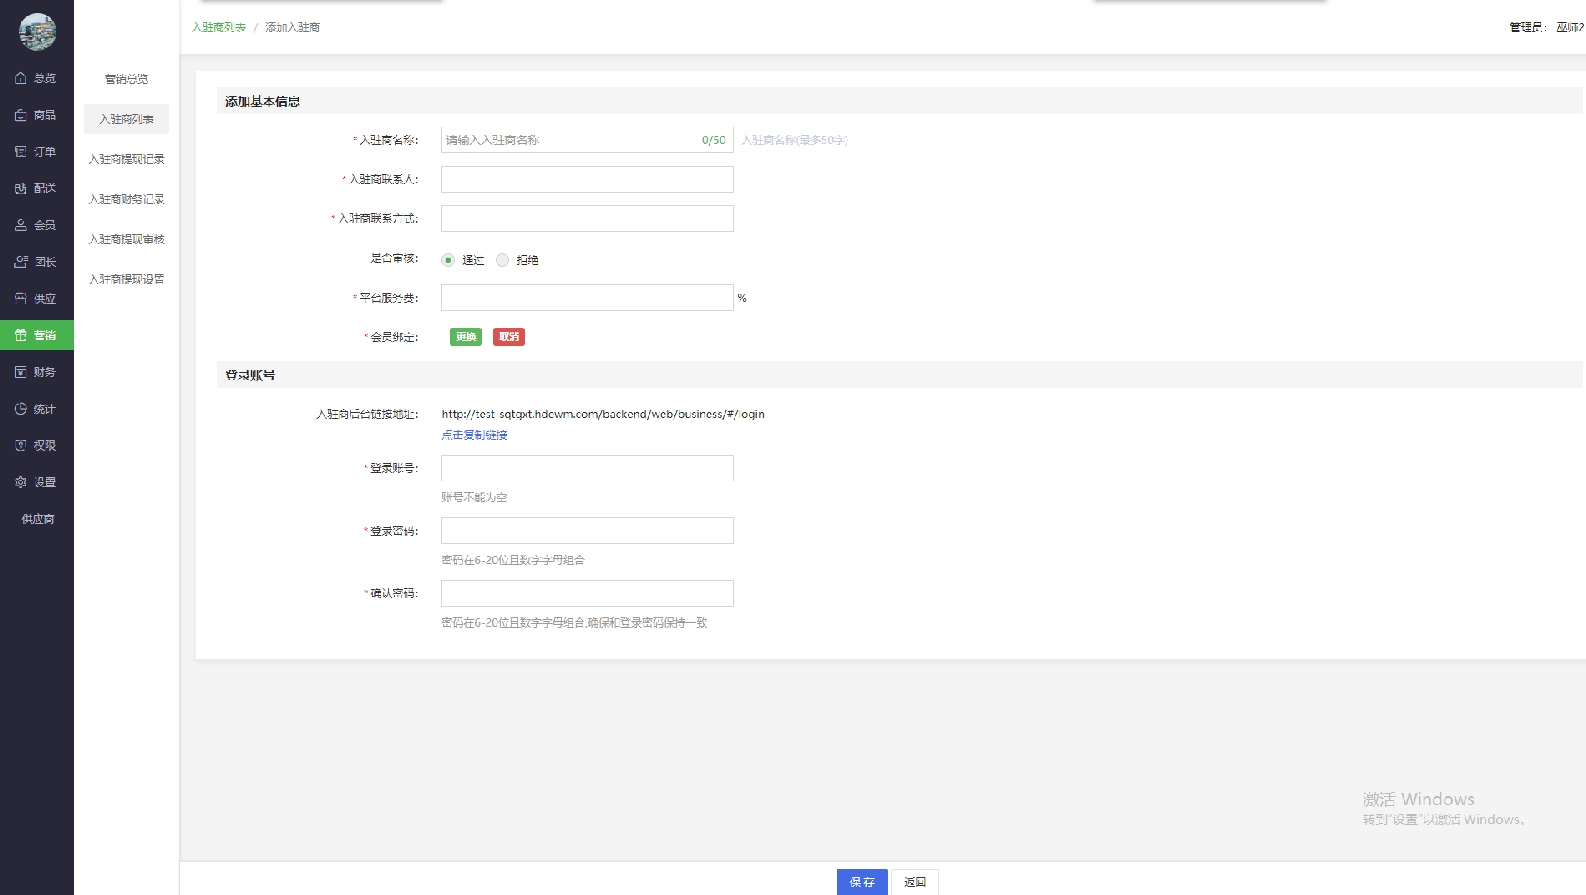Open 设置 settings gear icon

coord(21,482)
